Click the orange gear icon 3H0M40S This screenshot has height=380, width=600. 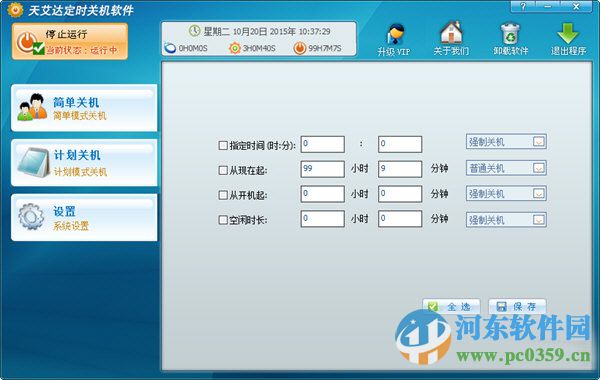235,48
